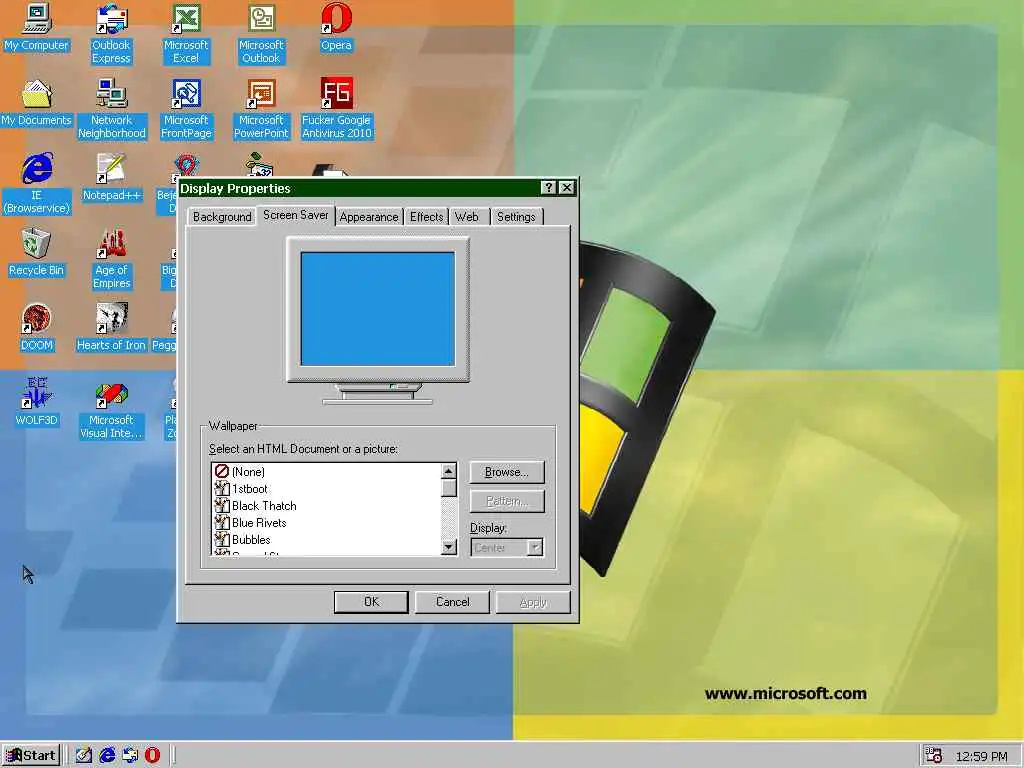Launch Opera from the Quick Launch bar
1024x768 pixels.
point(152,755)
